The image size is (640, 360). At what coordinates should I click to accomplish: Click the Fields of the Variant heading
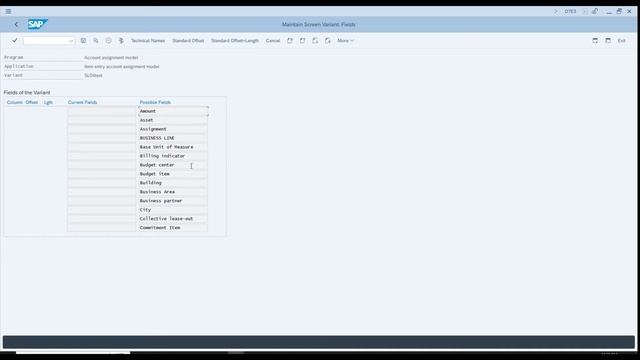pos(27,93)
